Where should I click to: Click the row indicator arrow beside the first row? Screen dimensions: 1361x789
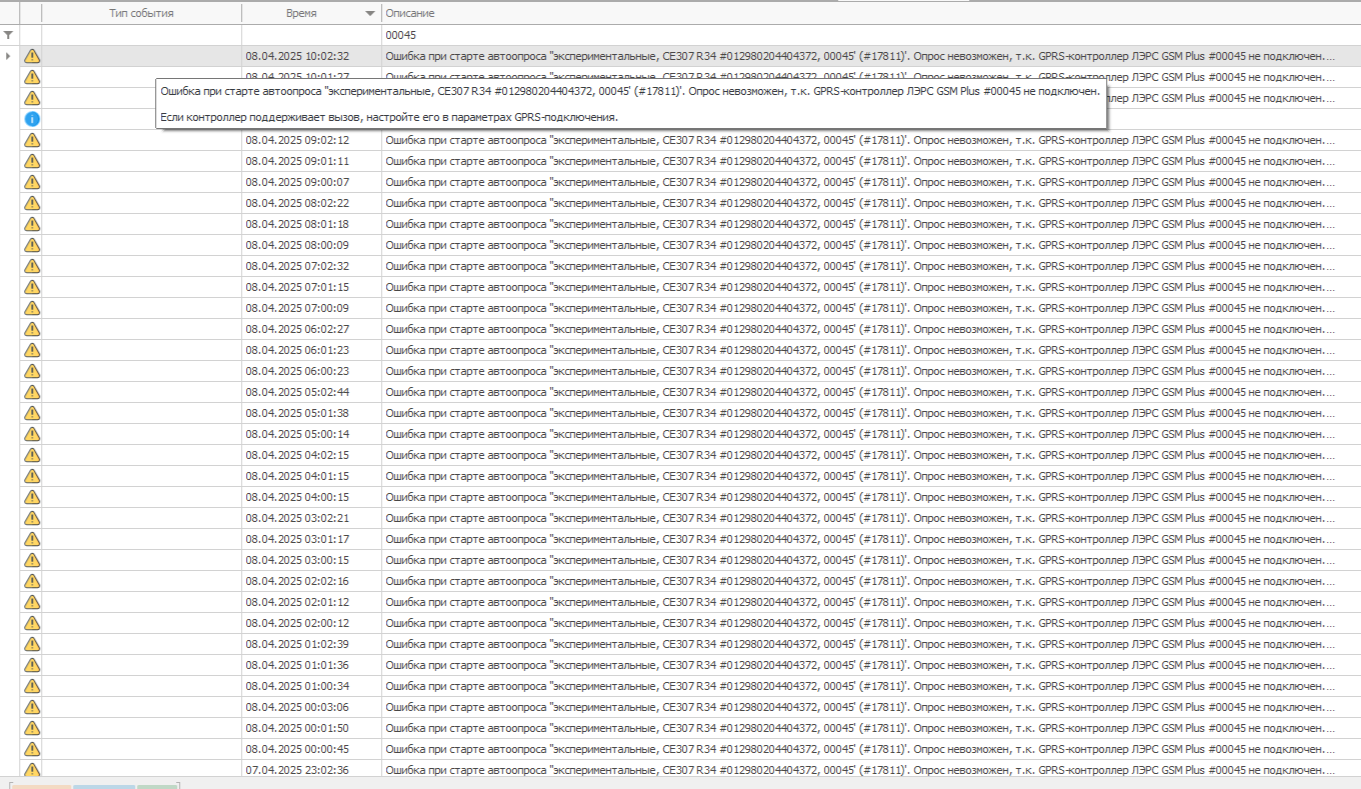click(x=9, y=56)
